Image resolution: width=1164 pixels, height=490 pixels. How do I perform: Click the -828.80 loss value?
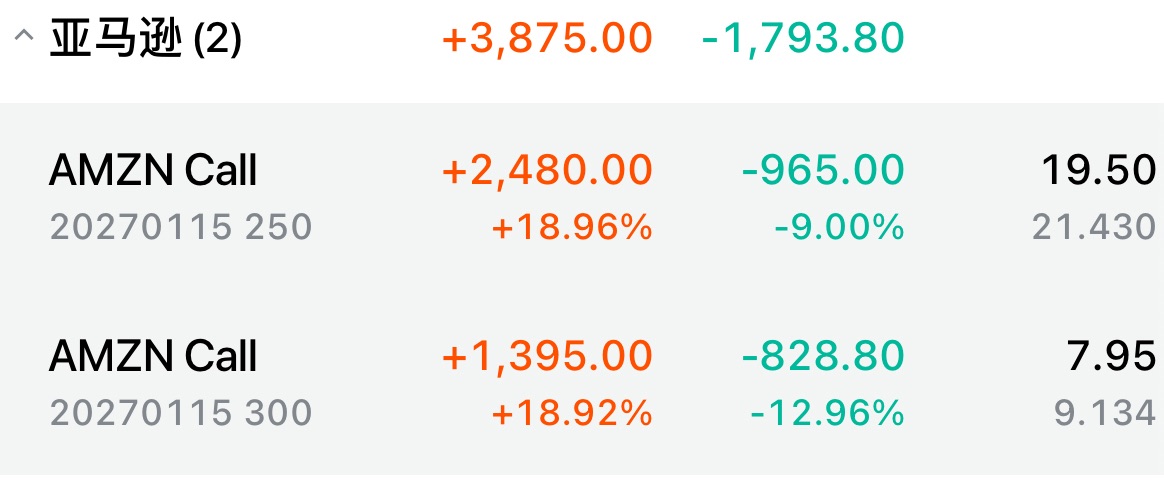tap(823, 355)
